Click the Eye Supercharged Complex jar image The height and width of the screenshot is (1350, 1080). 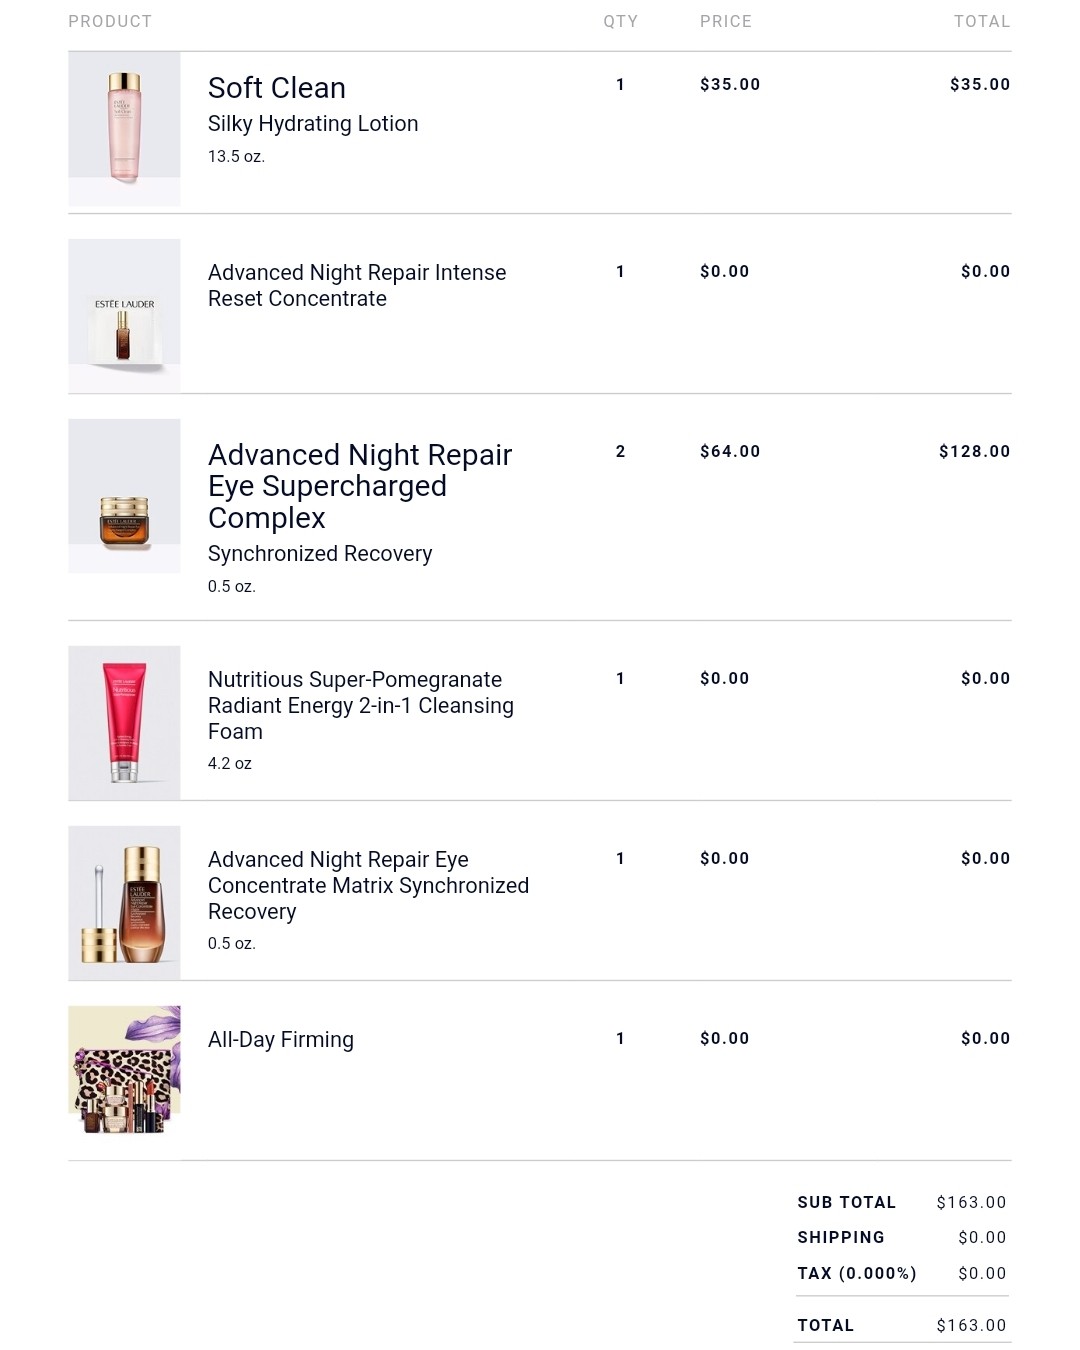click(124, 496)
